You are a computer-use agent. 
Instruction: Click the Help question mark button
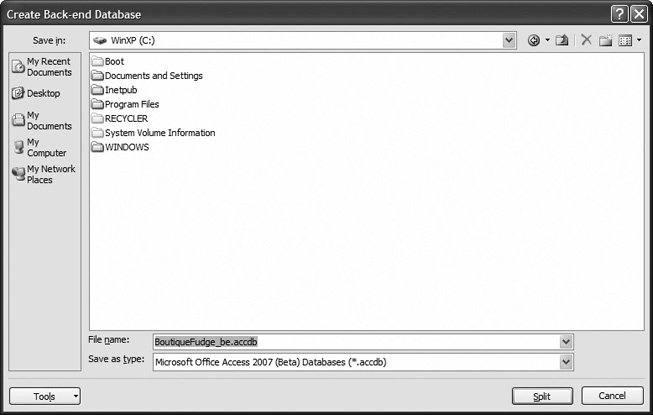pyautogui.click(x=620, y=14)
